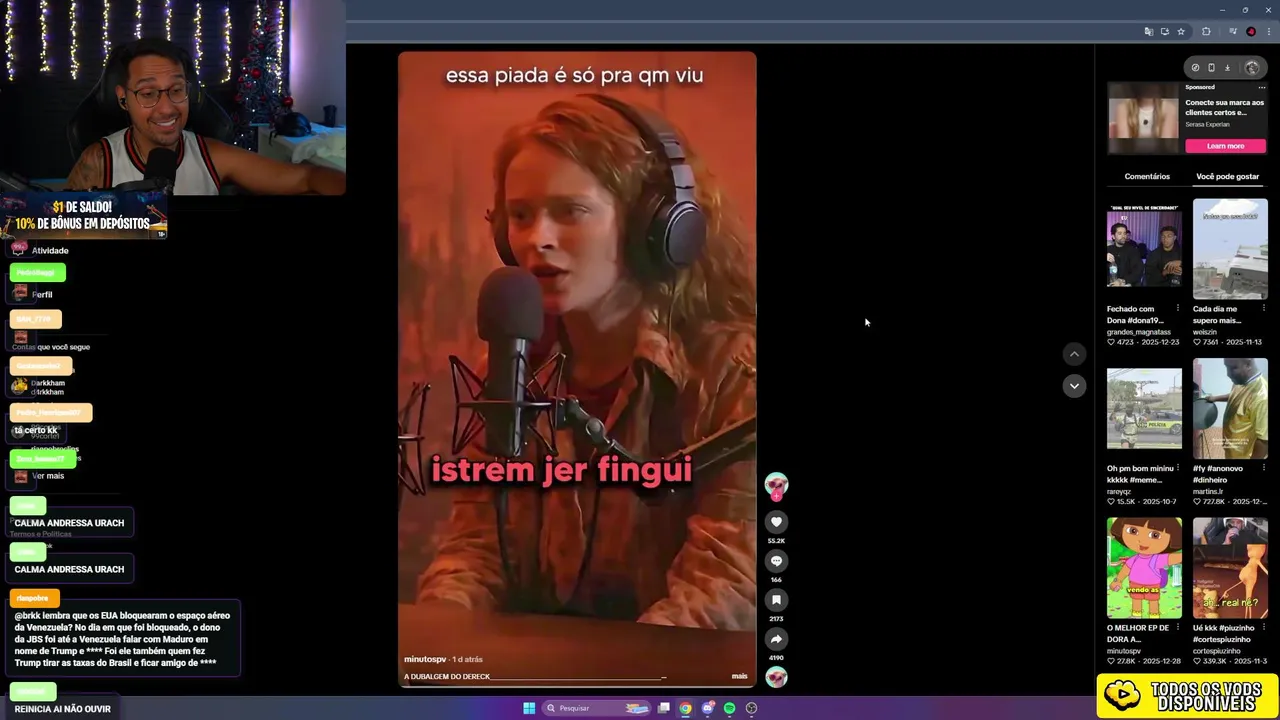Viewport: 1280px width, 720px height.
Task: Bookmark this page with the star icon
Action: [1181, 32]
